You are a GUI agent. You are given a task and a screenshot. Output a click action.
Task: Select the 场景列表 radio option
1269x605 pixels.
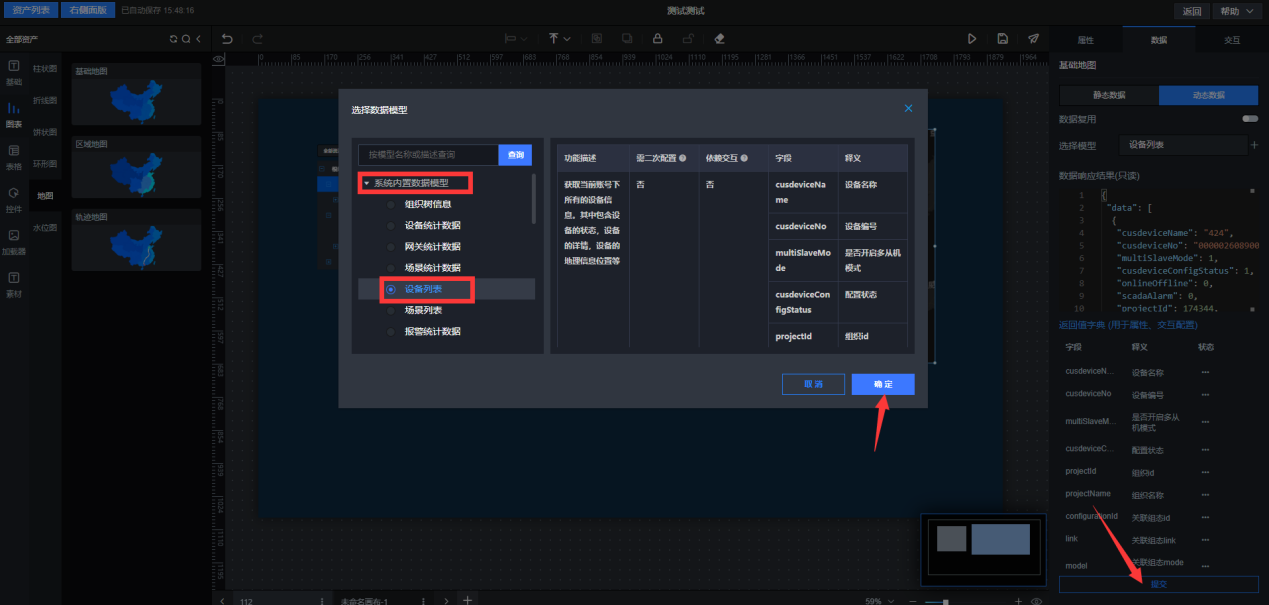tap(391, 311)
